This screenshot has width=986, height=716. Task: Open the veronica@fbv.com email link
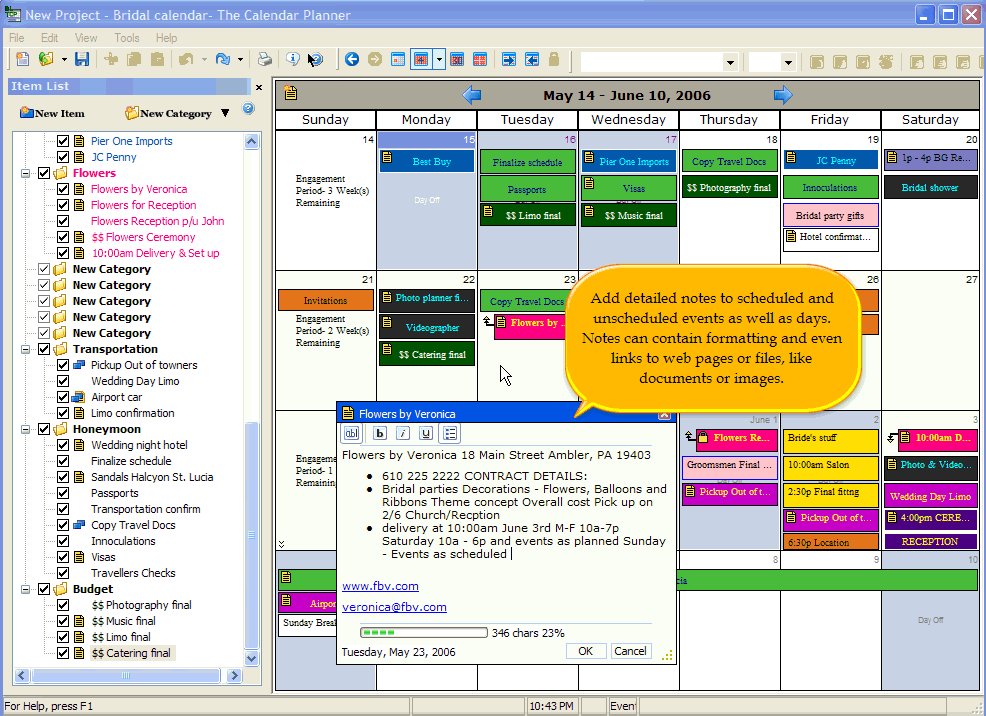coord(394,607)
